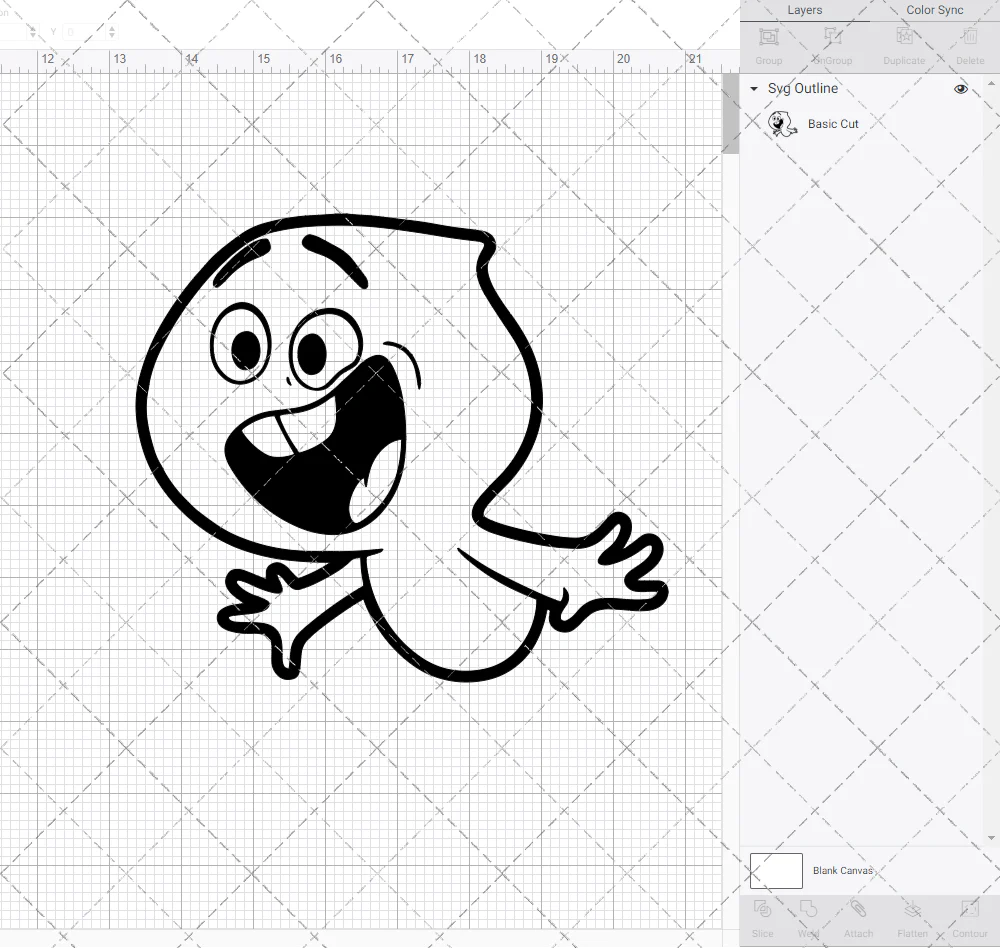This screenshot has width=1000, height=948.
Task: Click the Attach paperclip icon
Action: point(858,915)
